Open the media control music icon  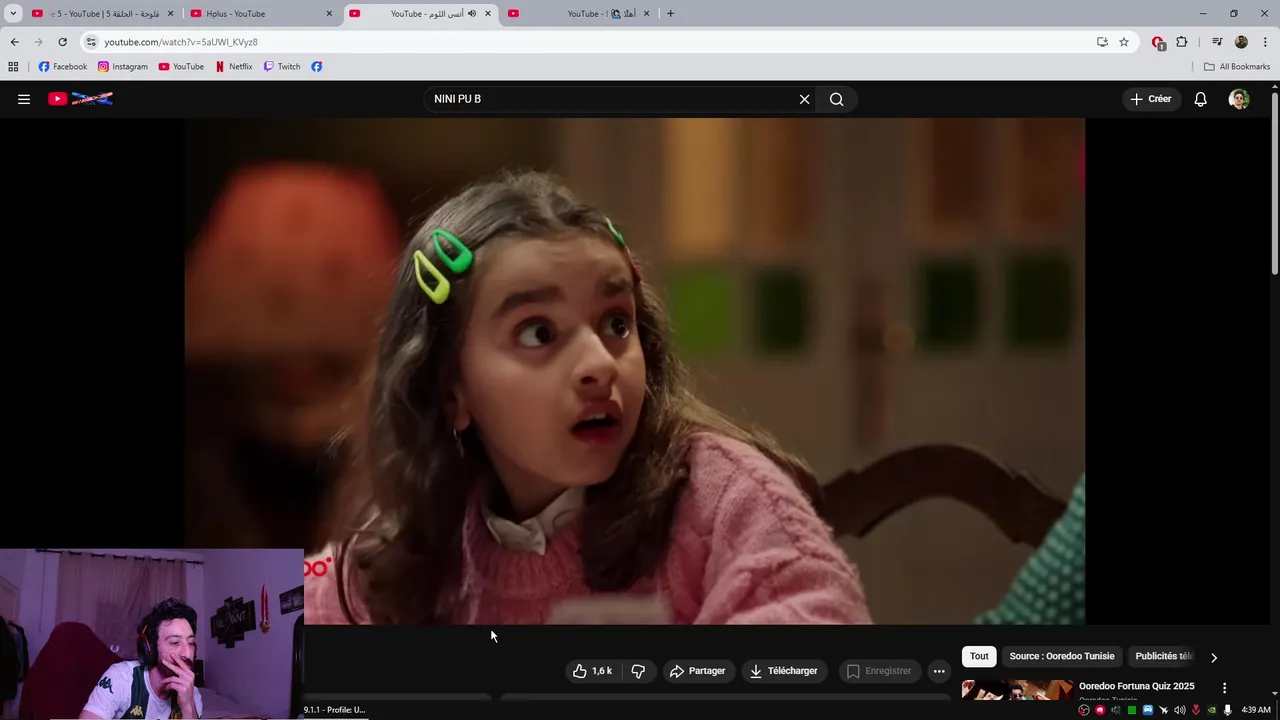[1217, 42]
